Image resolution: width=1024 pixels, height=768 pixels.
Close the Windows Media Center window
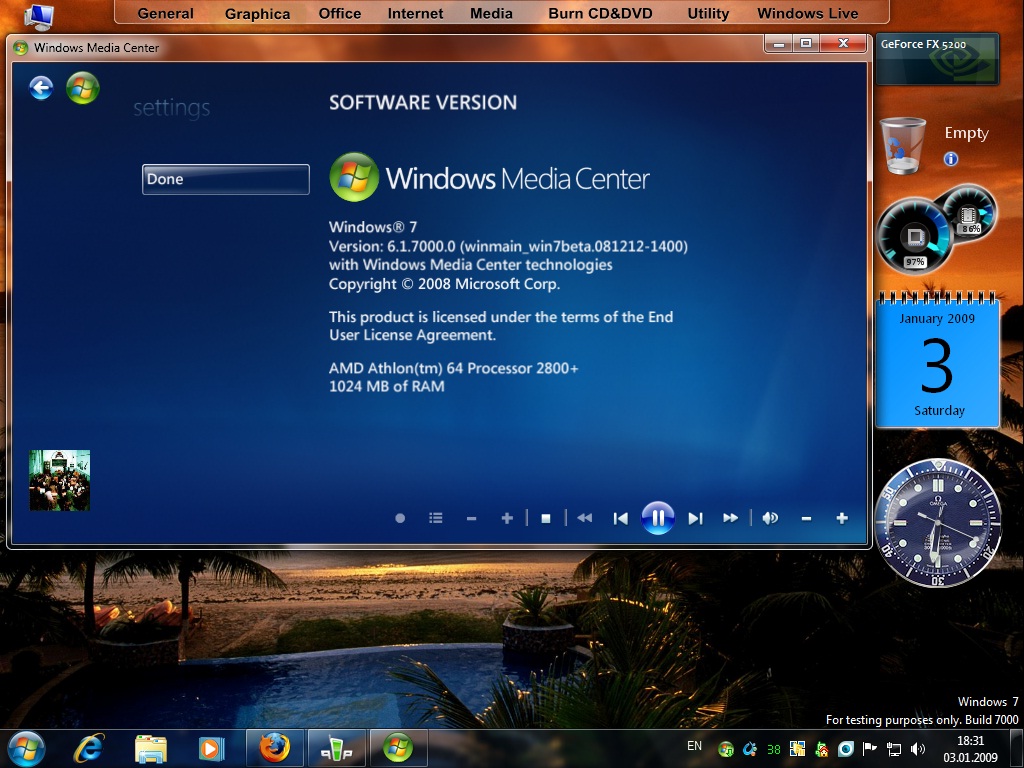843,43
